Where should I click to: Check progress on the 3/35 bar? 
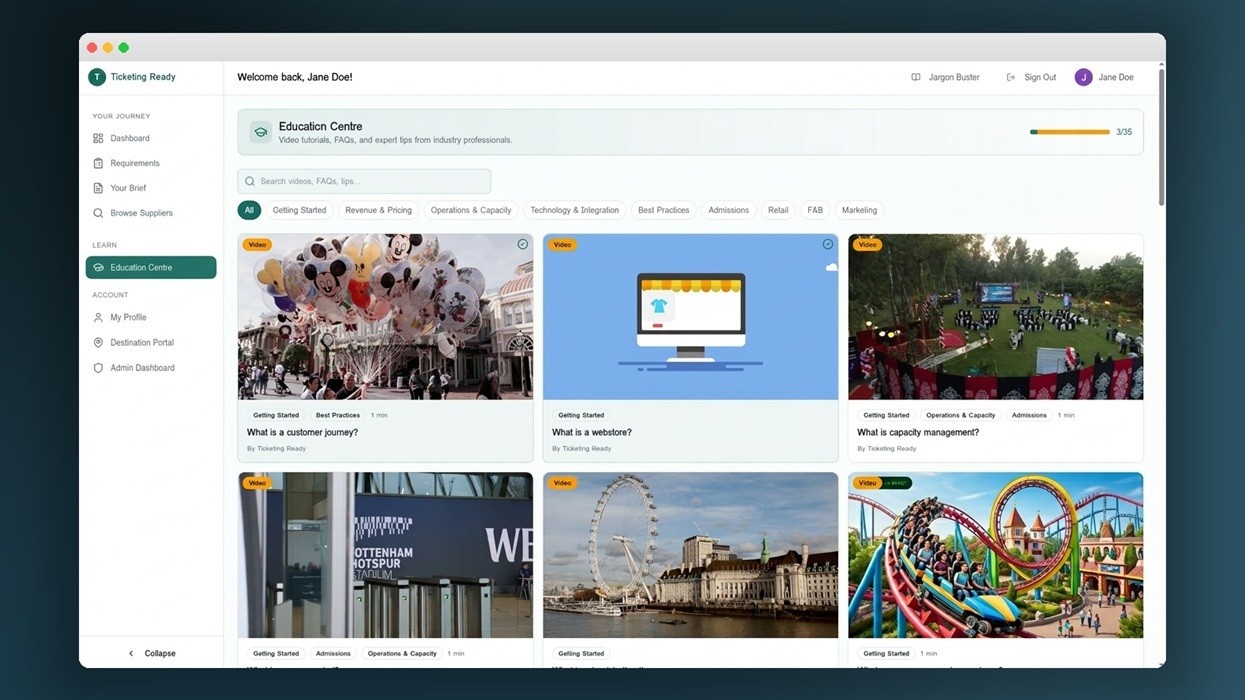click(1070, 131)
